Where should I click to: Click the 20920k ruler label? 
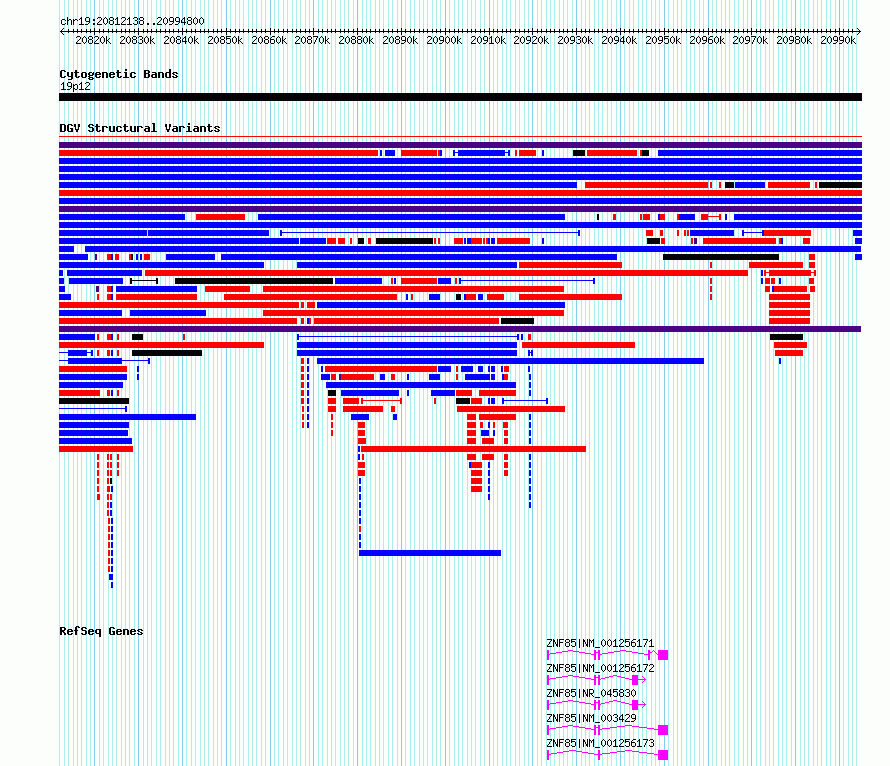click(x=531, y=40)
